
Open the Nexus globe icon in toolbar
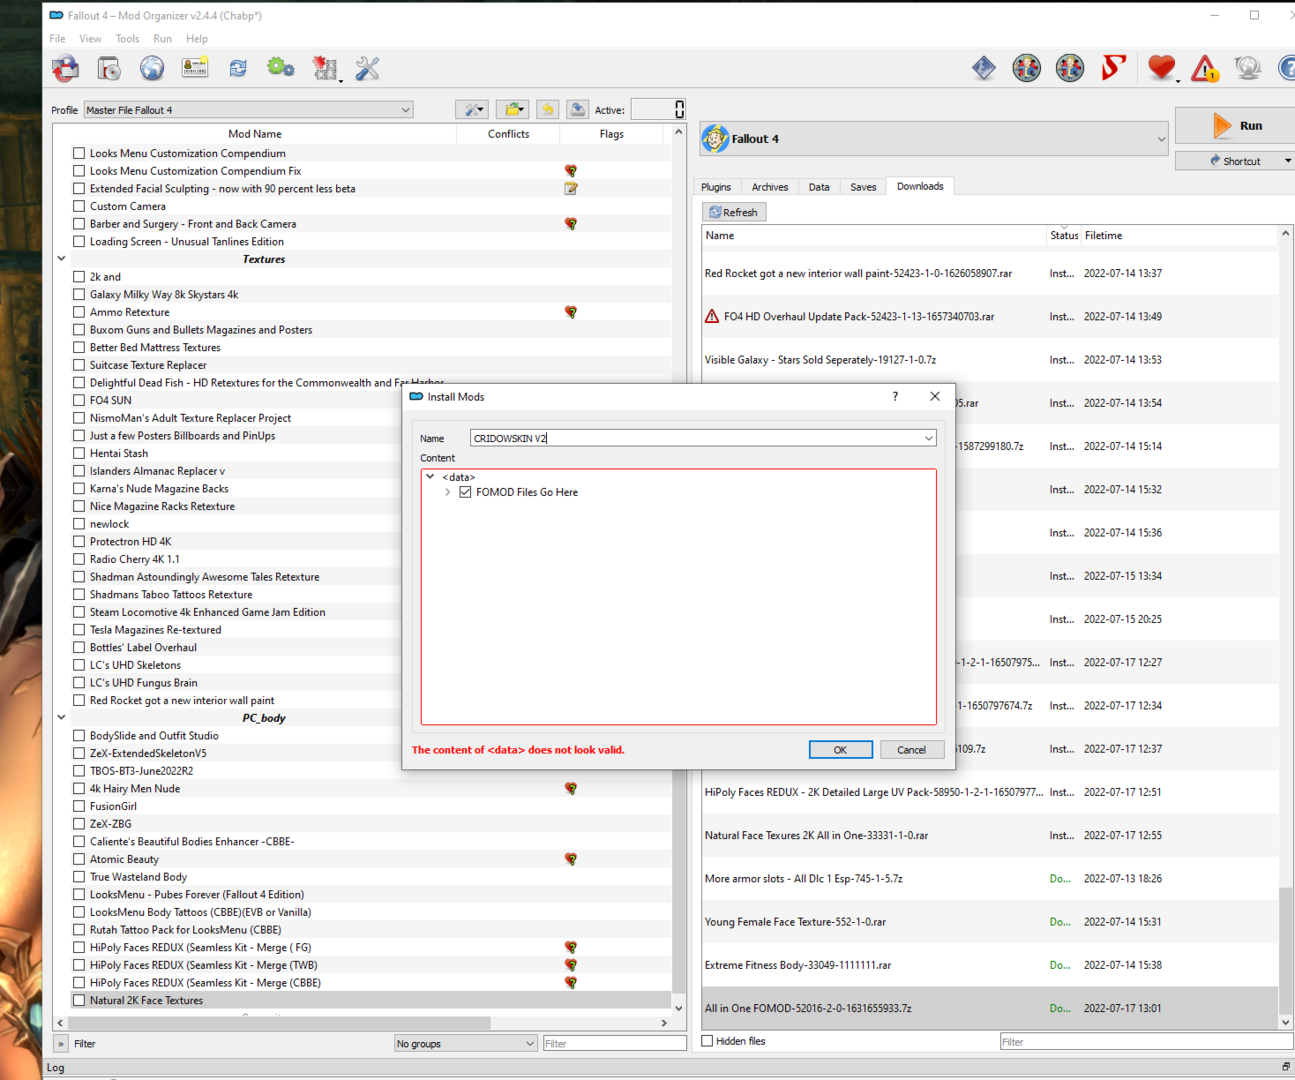(x=152, y=68)
